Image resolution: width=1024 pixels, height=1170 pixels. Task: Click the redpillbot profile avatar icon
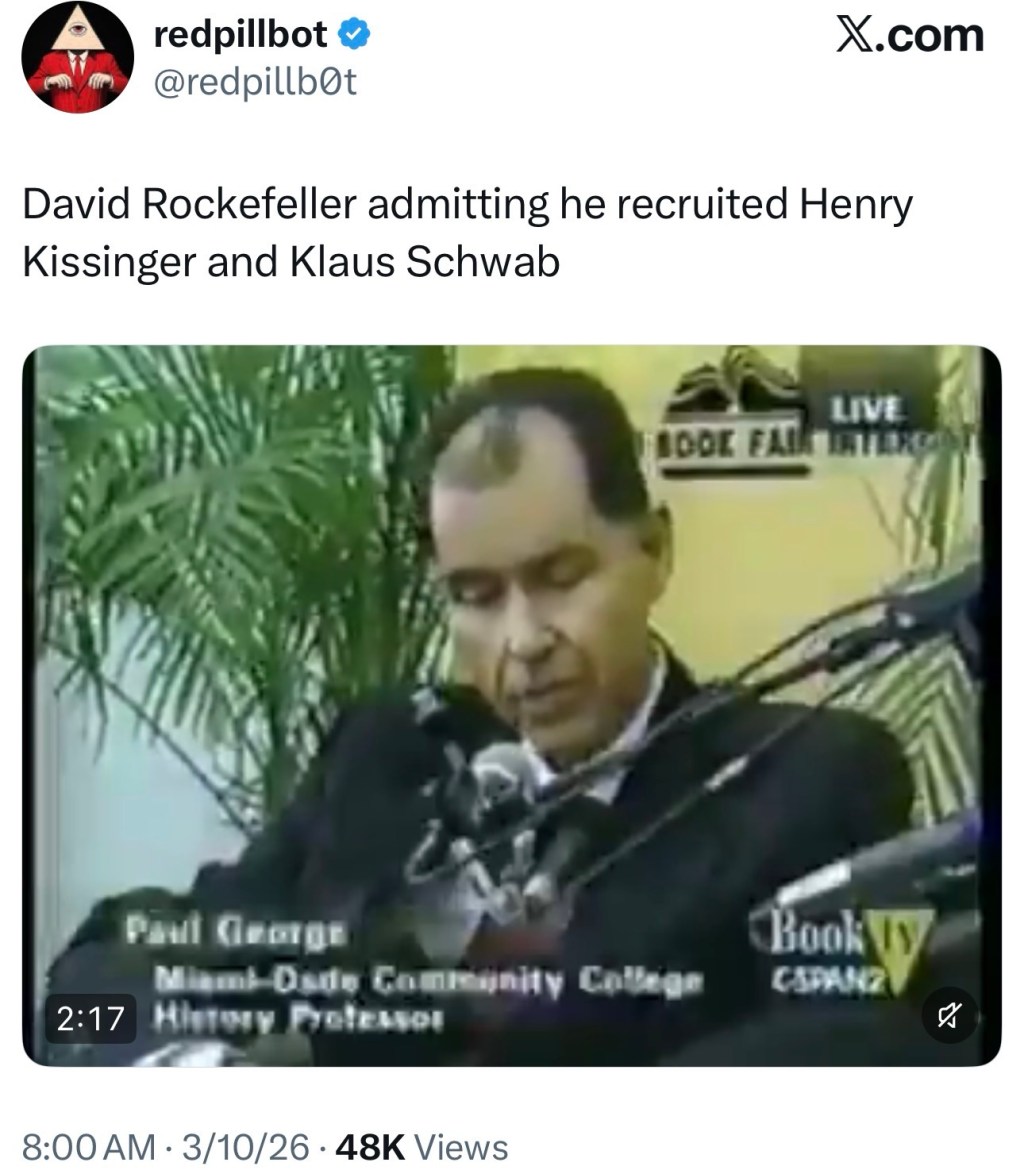75,63
